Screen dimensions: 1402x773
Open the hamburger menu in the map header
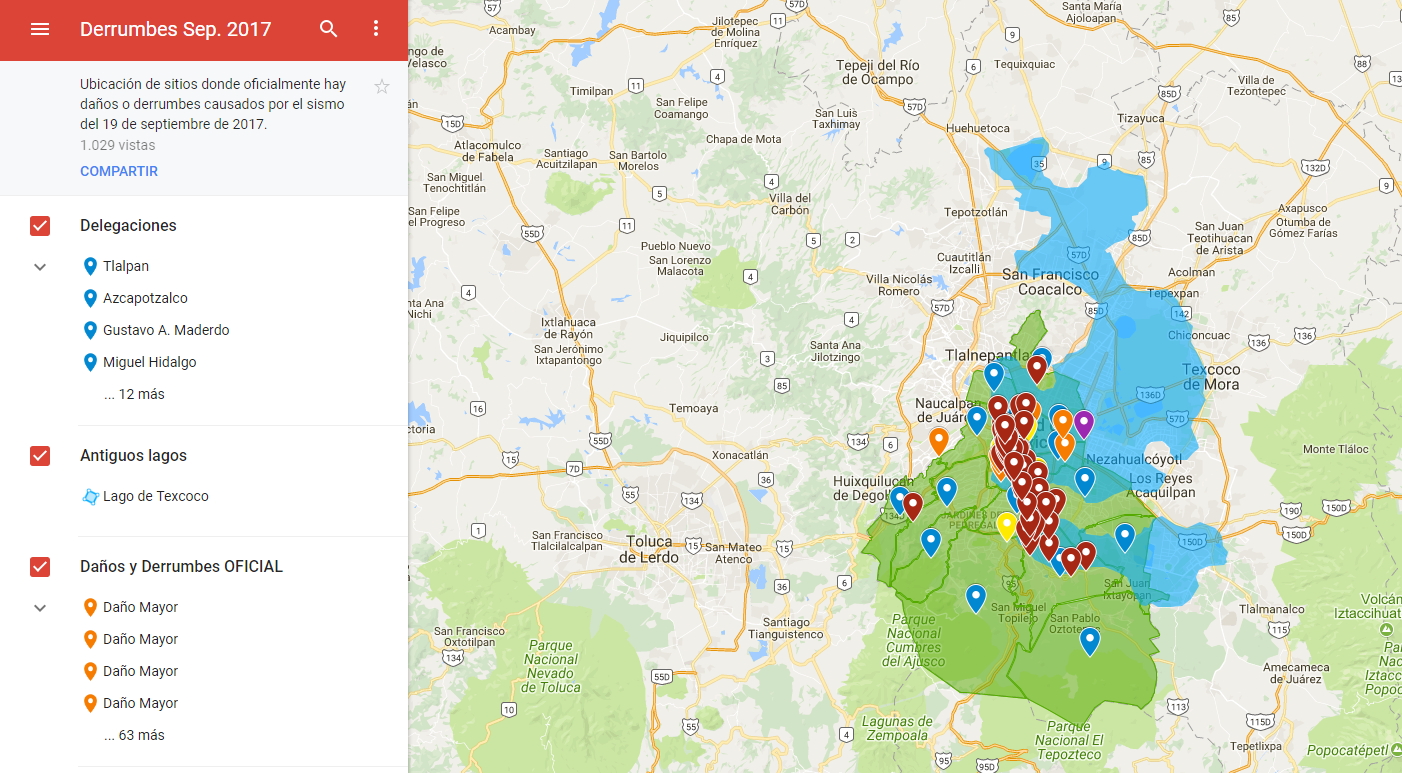(39, 29)
